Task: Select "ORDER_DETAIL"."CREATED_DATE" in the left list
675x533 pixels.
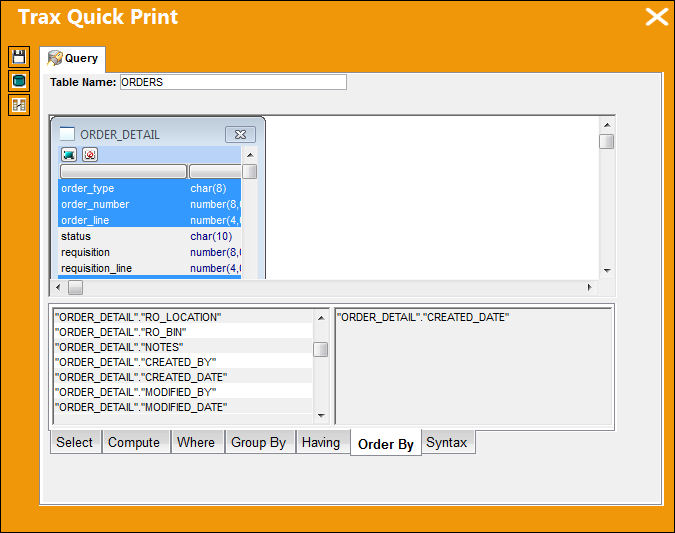Action: pyautogui.click(x=183, y=377)
